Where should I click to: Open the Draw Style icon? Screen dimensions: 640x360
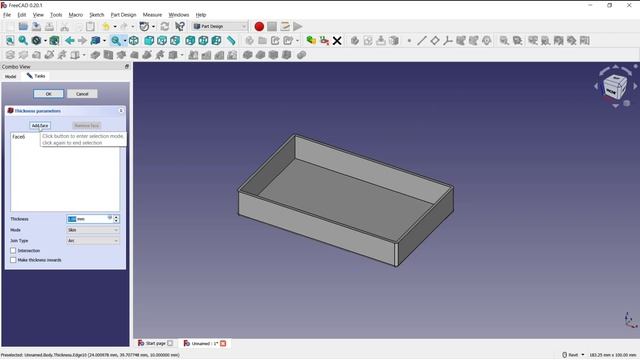tap(36, 40)
